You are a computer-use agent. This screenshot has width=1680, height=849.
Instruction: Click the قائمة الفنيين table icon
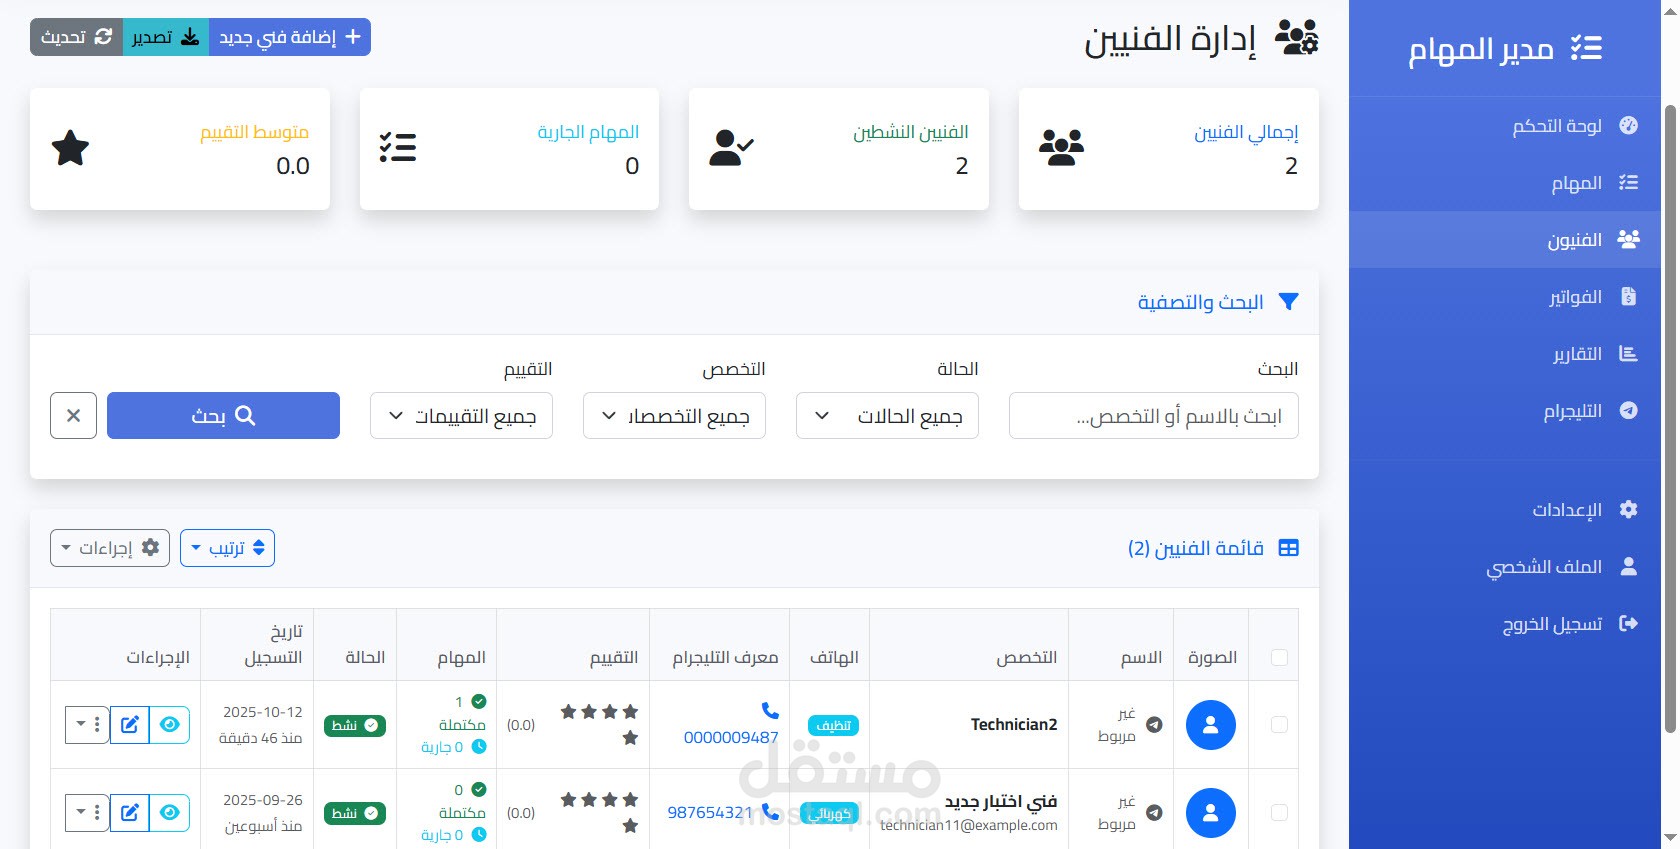click(1288, 548)
